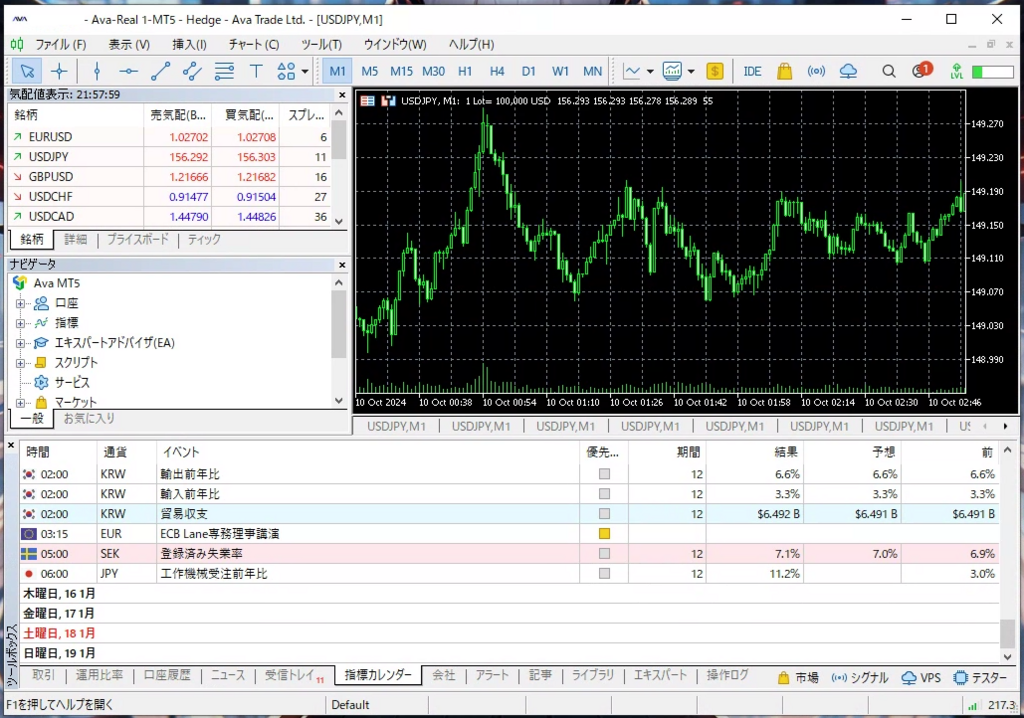
Task: Select the Horizontal Line drawing tool
Action: coord(131,71)
